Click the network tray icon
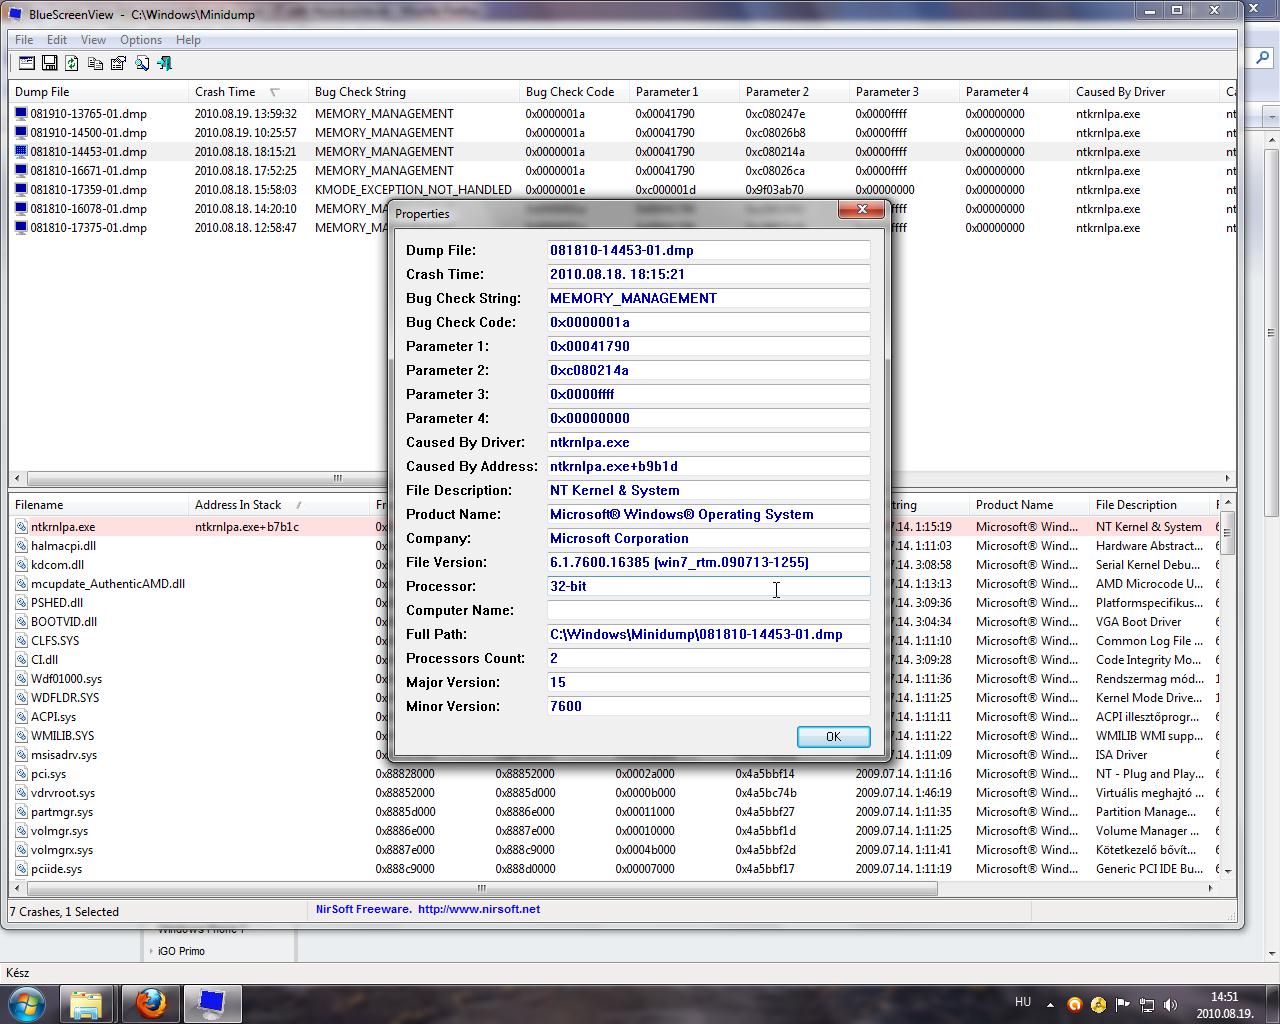The image size is (1280, 1024). pyautogui.click(x=1147, y=1004)
